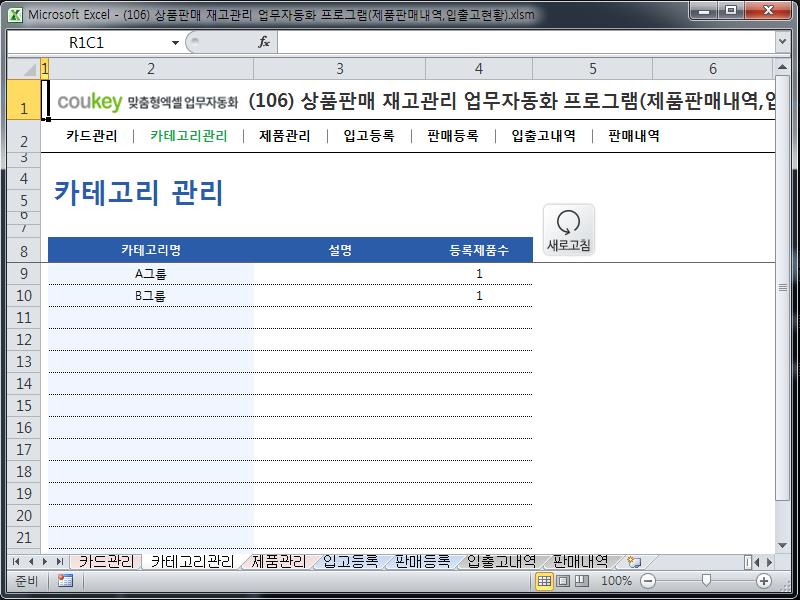Screen dimensions: 800x600
Task: Click the fx insert function icon
Action: click(263, 42)
